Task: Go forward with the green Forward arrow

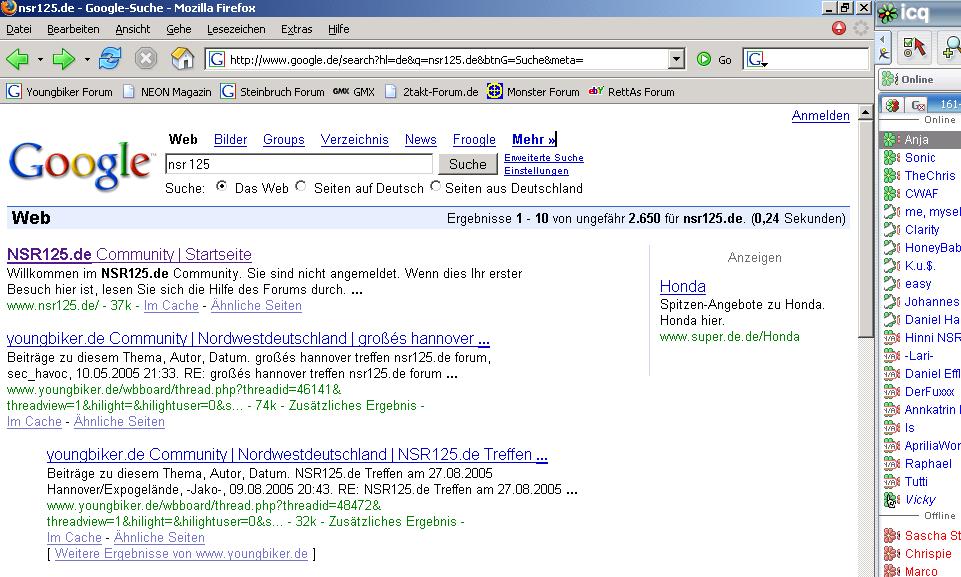Action: 63,59
